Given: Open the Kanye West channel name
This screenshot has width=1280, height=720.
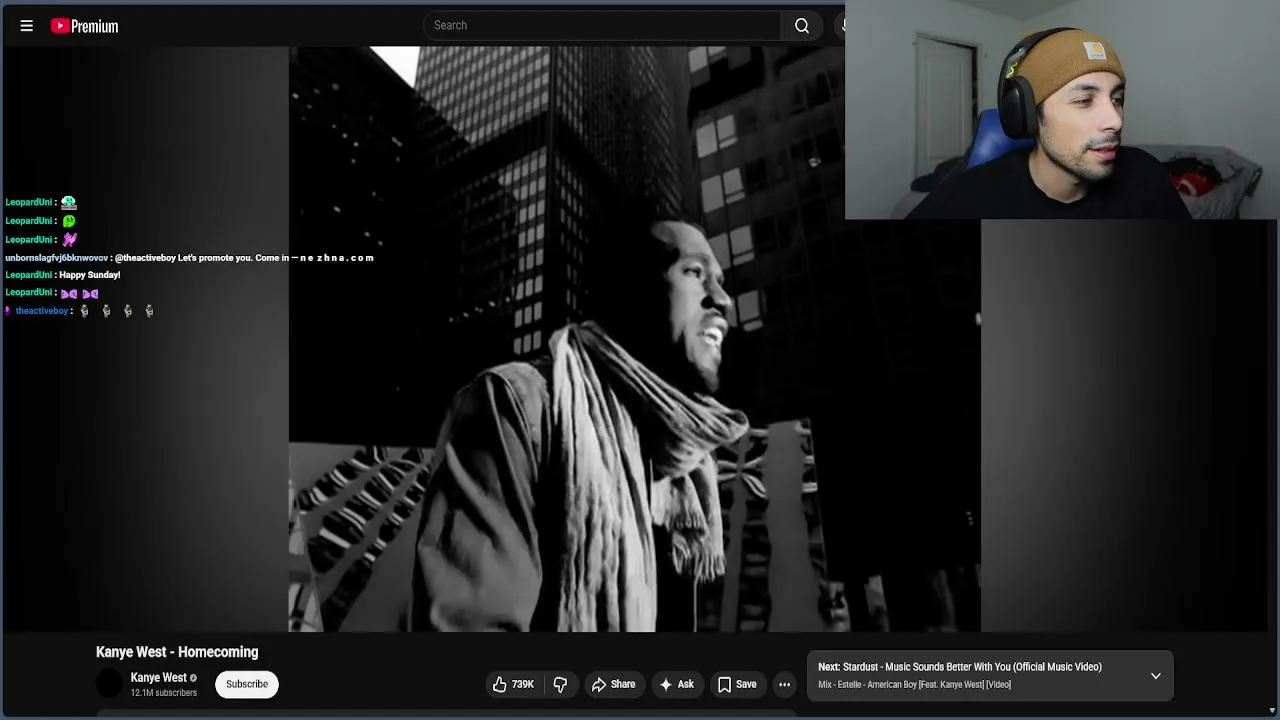Looking at the screenshot, I should pos(158,677).
